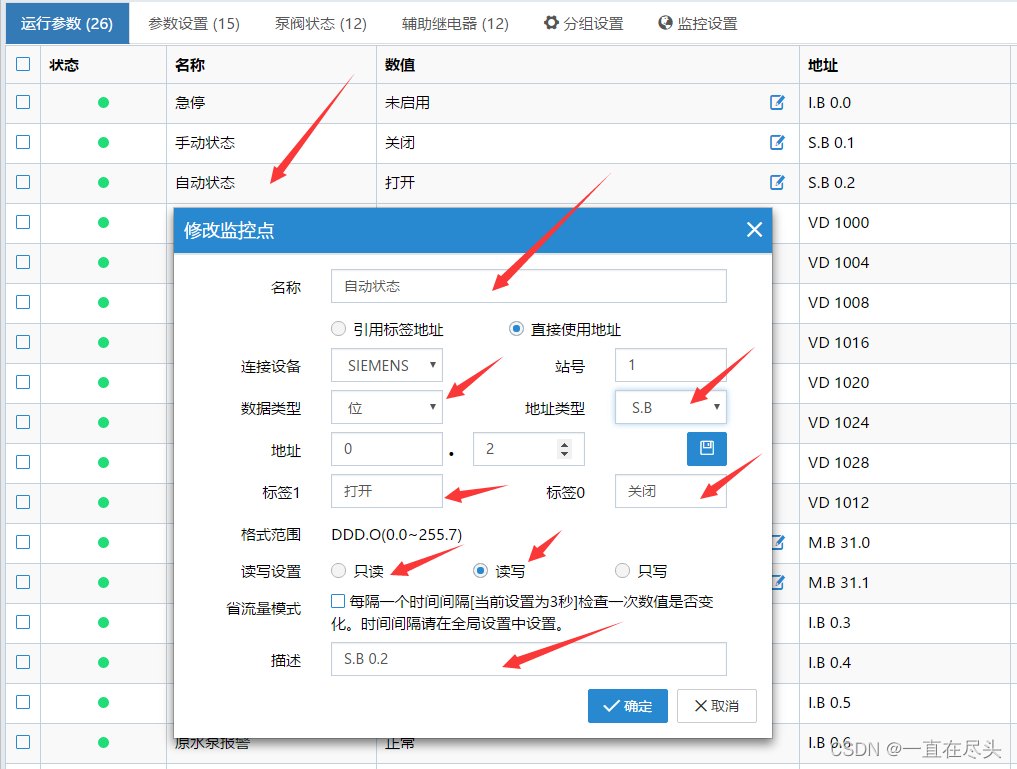This screenshot has height=769, width=1017.
Task: Cancel with 取消 button
Action: [717, 706]
